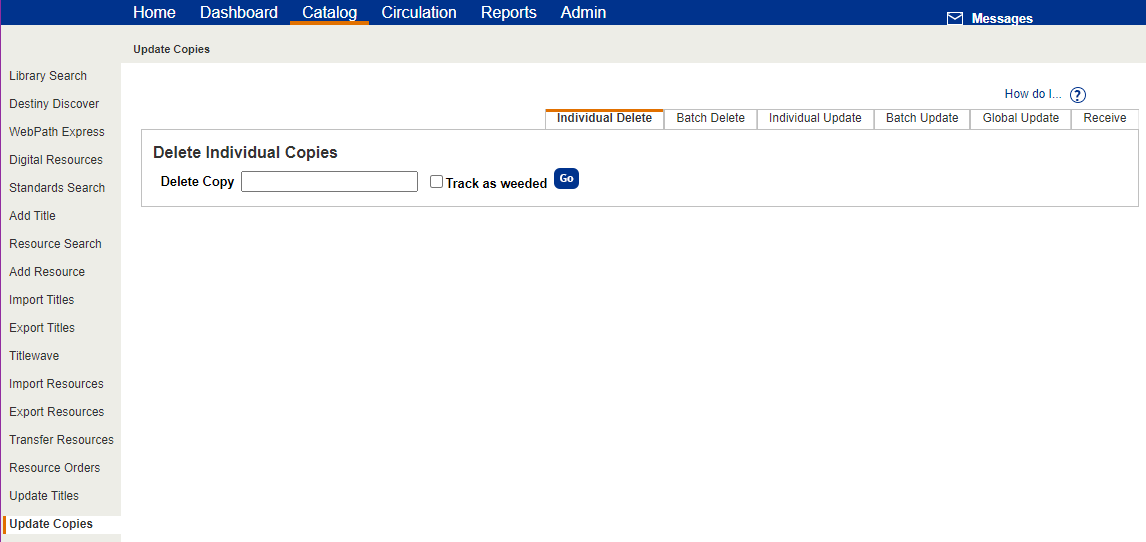
Task: Open Library Search in sidebar
Action: pos(48,76)
